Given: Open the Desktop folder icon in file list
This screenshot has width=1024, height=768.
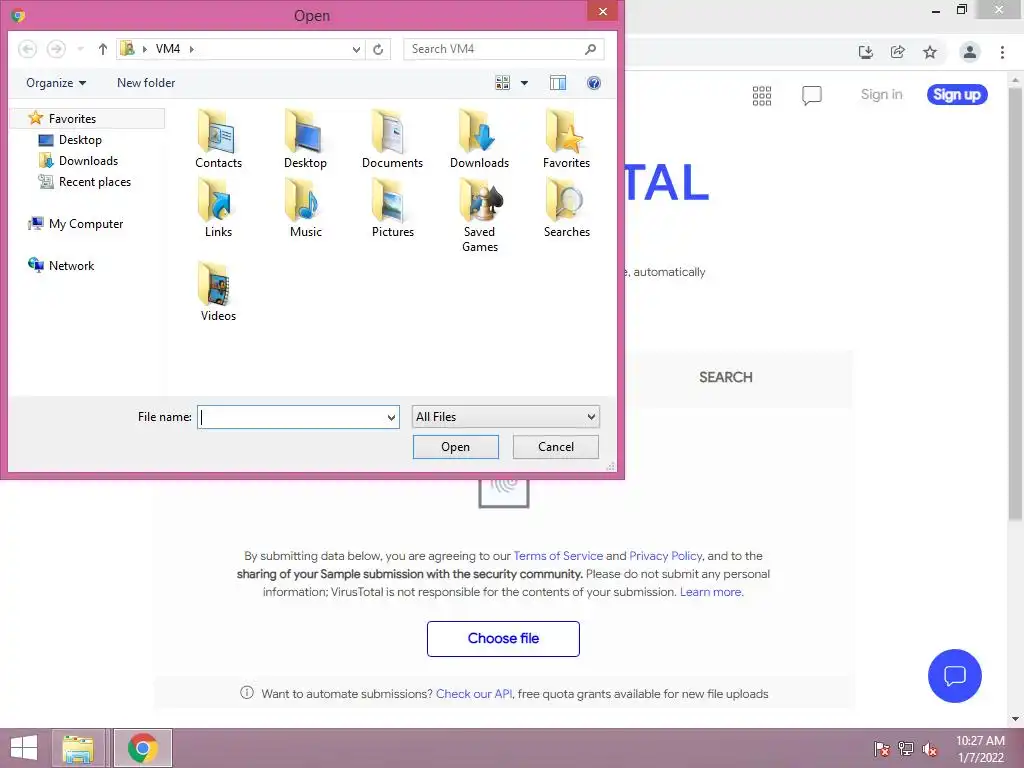Looking at the screenshot, I should 305,139.
